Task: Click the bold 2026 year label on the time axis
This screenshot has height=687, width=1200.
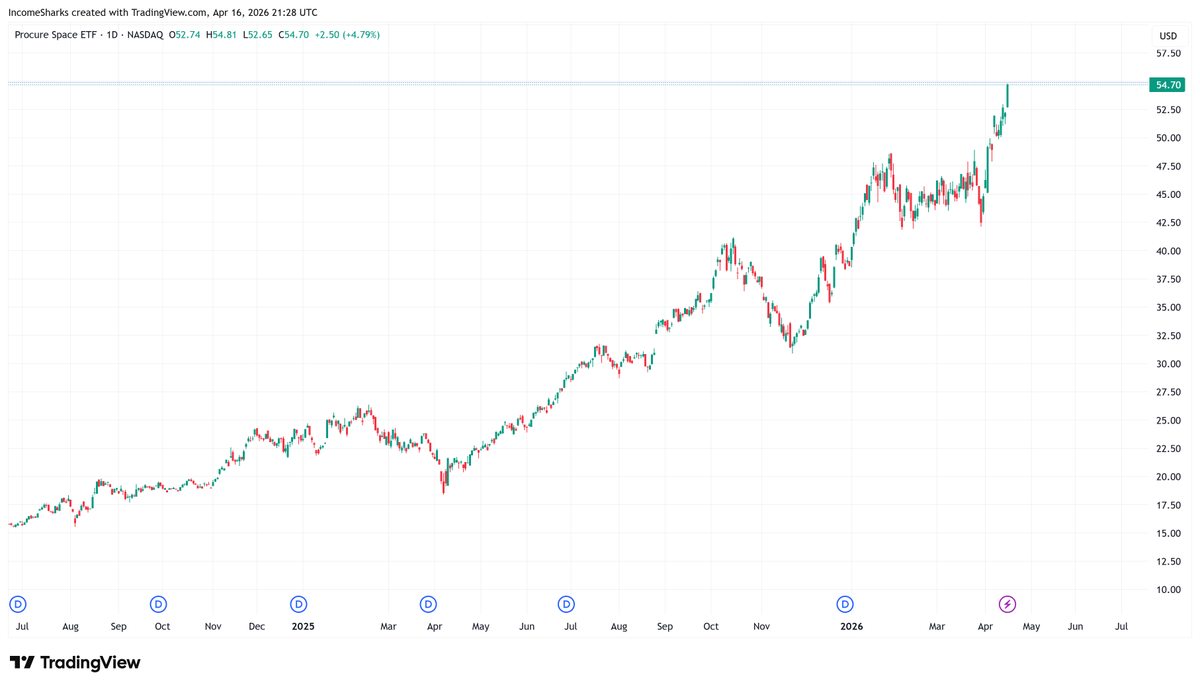Action: coord(851,627)
